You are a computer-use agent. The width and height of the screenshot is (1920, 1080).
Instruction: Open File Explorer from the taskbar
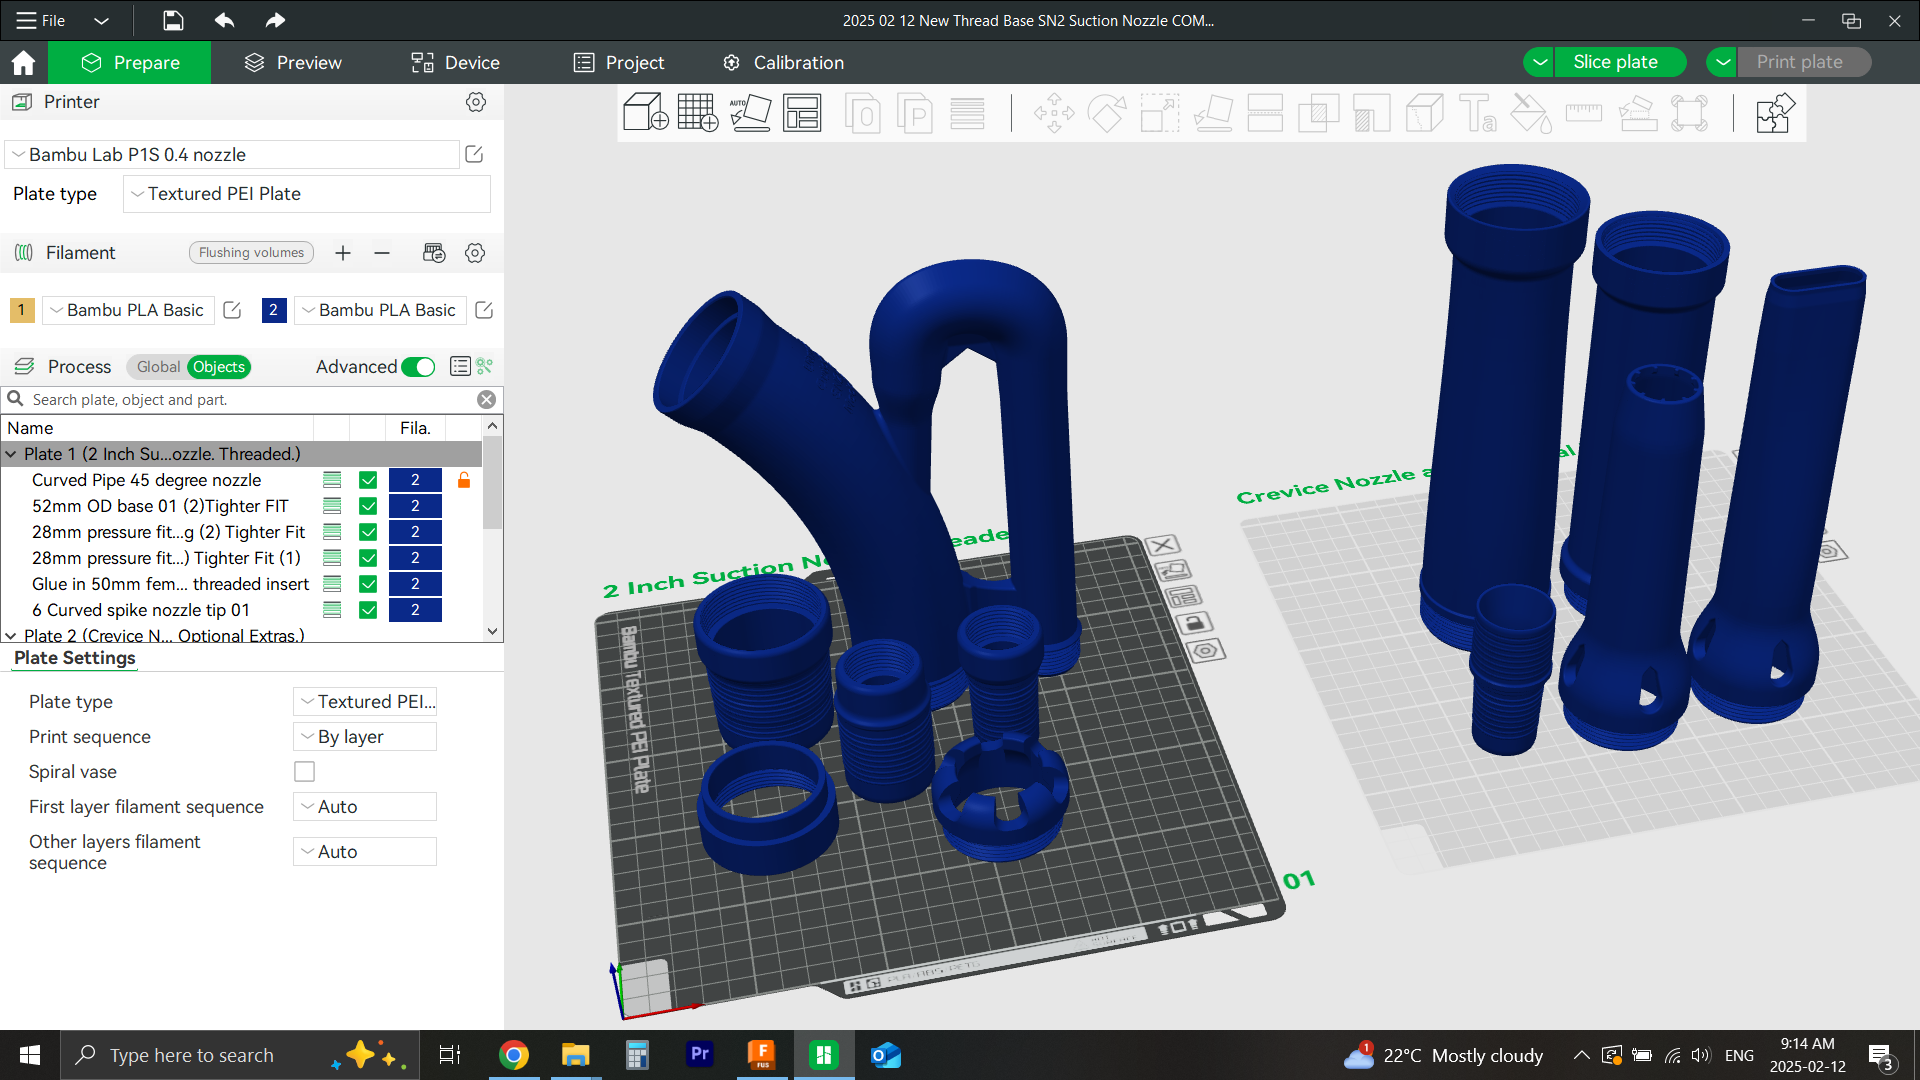(x=575, y=1055)
